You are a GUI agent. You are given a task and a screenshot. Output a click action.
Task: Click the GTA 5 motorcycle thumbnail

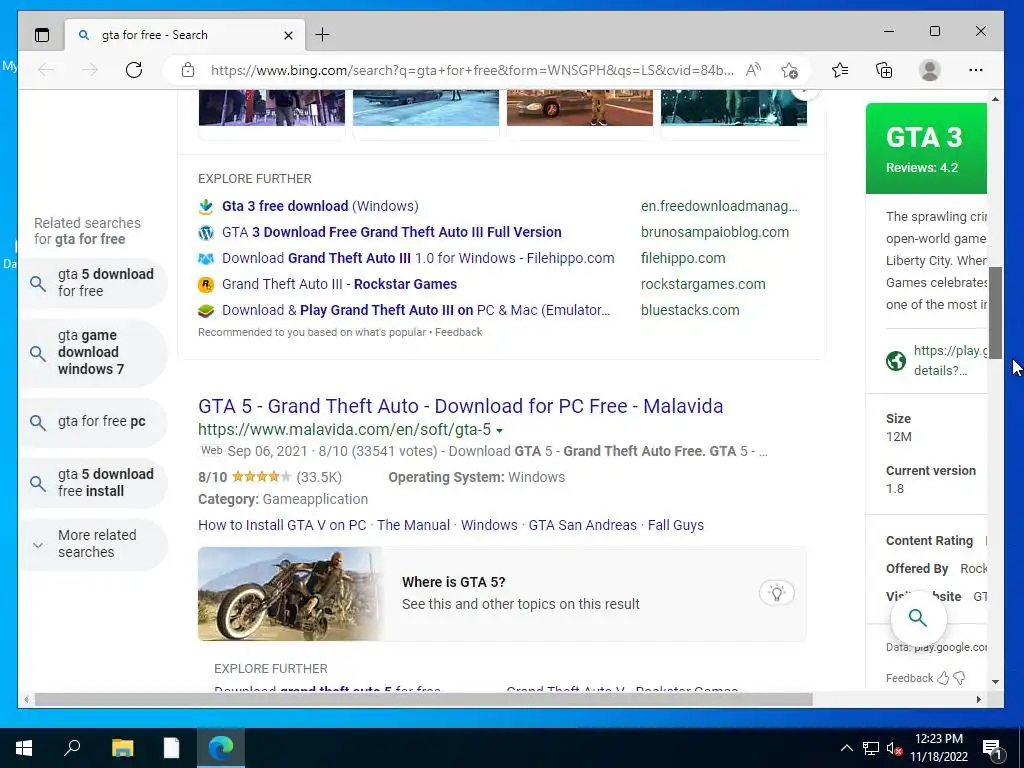291,594
